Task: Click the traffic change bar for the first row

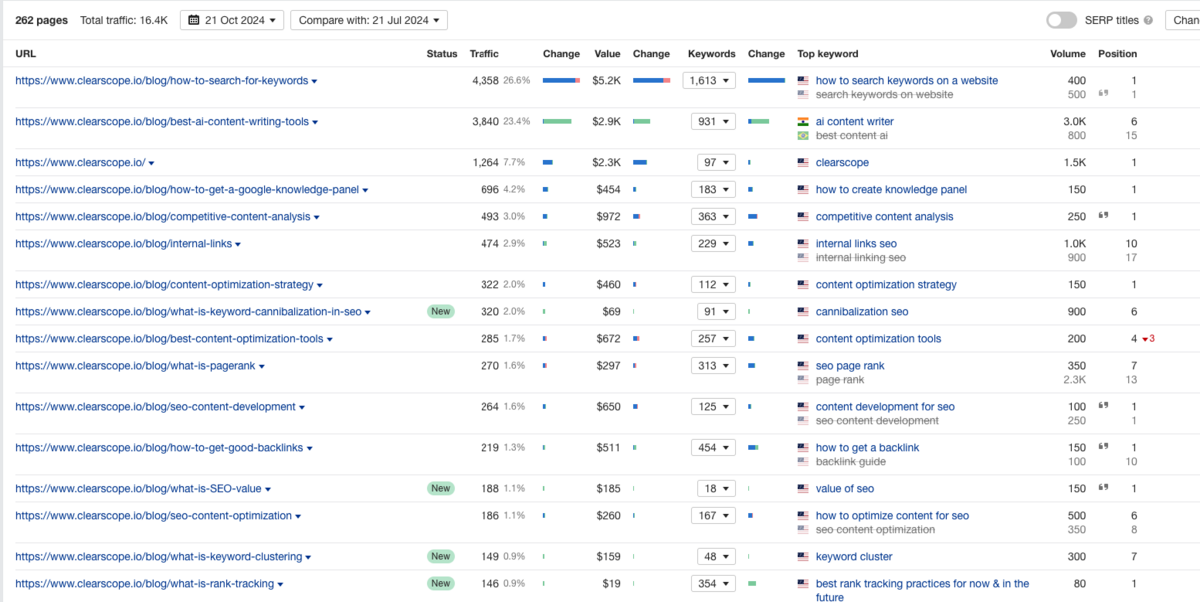Action: (x=561, y=81)
